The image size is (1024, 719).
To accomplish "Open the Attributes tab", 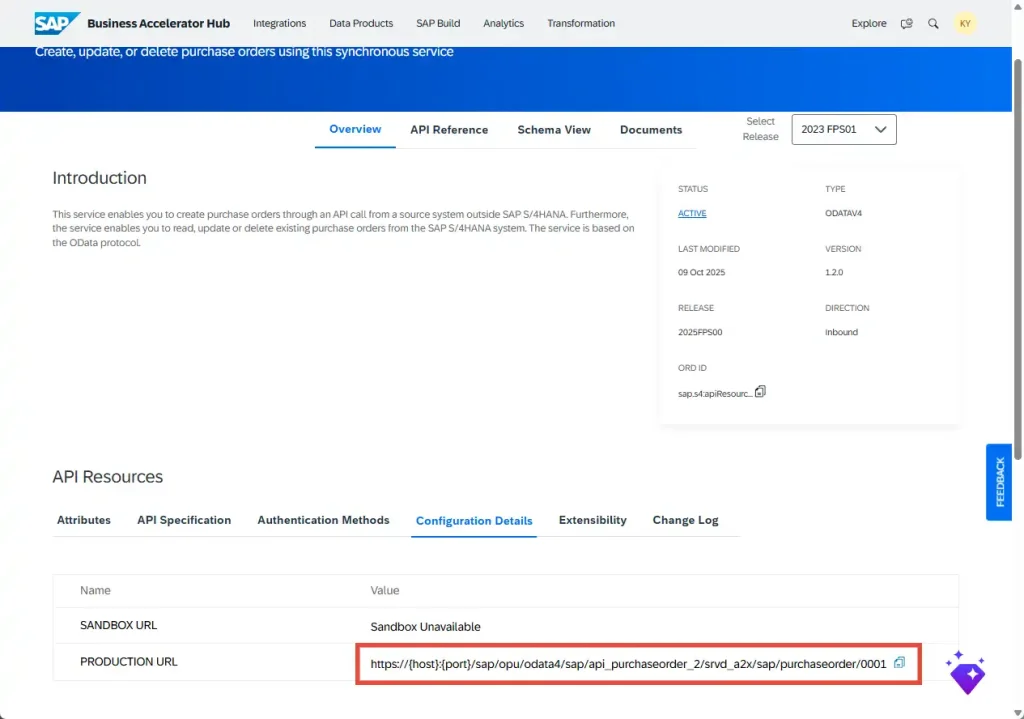I will (x=84, y=520).
